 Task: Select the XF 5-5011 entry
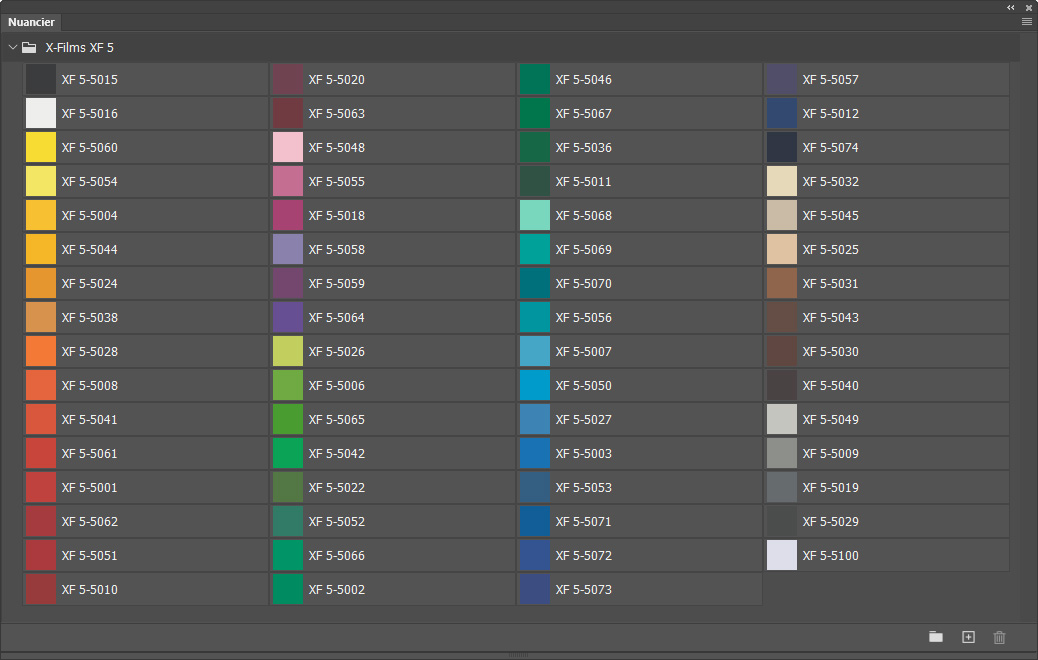[x=639, y=181]
